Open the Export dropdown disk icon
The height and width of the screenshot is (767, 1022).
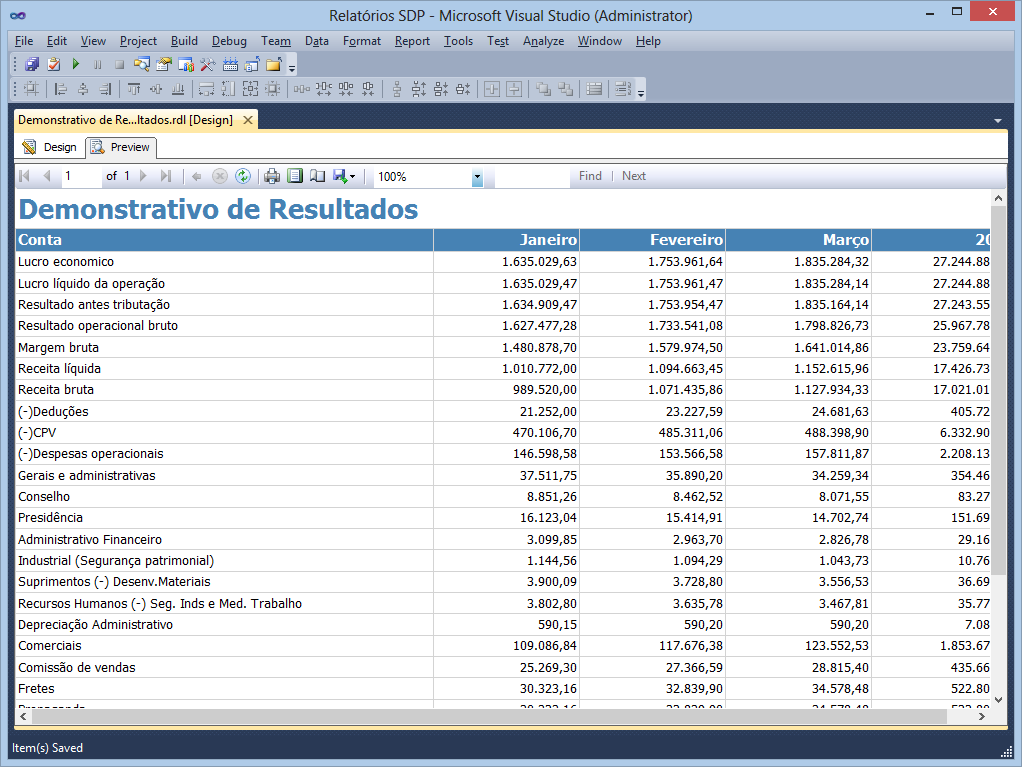click(x=343, y=176)
